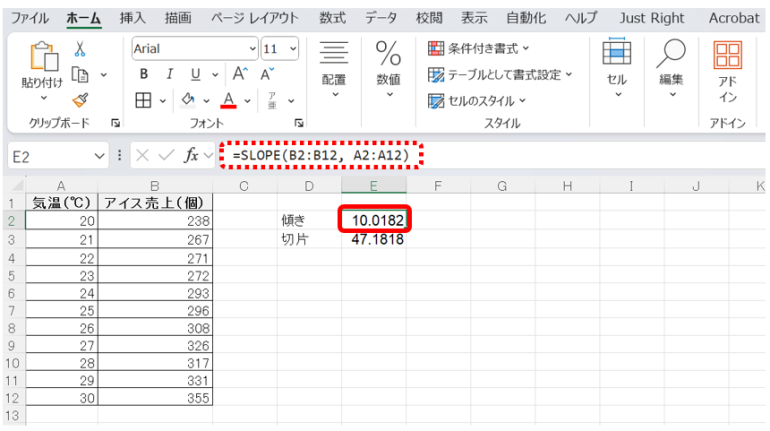Click the Paste (貼り付け) clipboard icon
This screenshot has height=431, width=770.
click(x=43, y=57)
